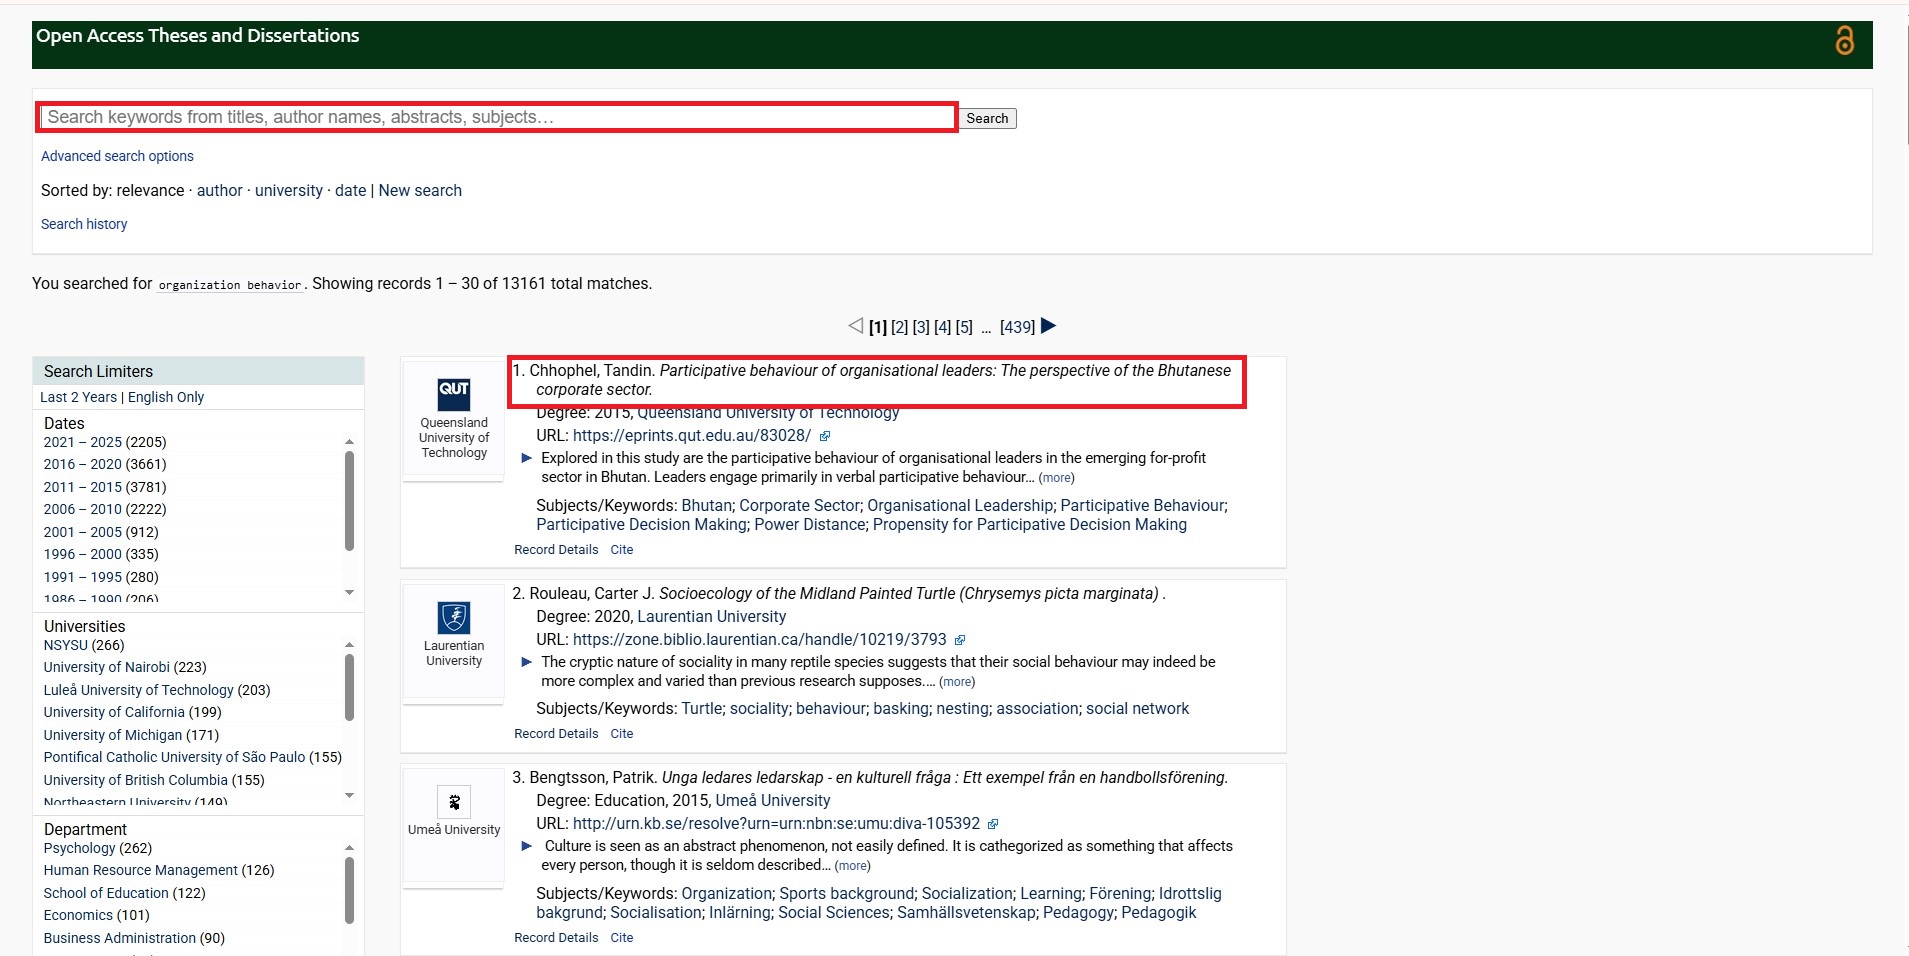Expand the abstract of the Chhophel record
The height and width of the screenshot is (956, 1909).
527,458
